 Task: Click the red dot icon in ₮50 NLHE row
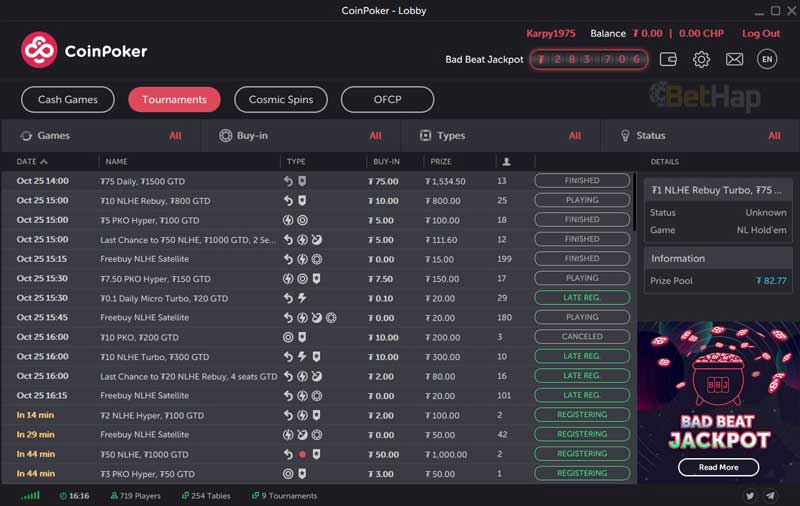(303, 454)
